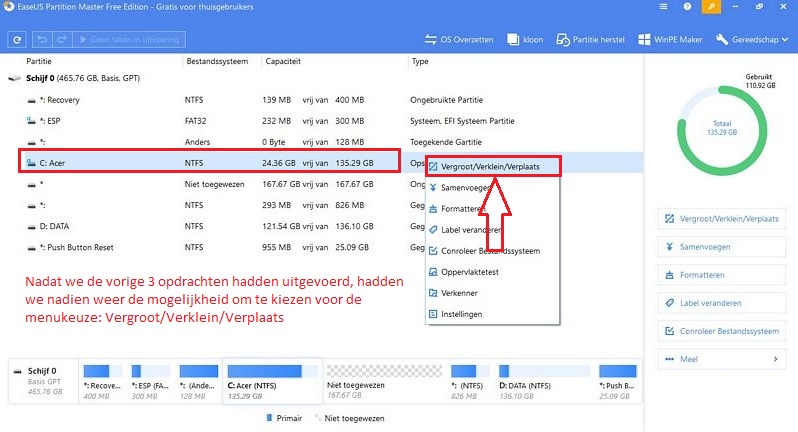Choose Verkenner in the context menu
This screenshot has width=798, height=432.
(x=493, y=293)
